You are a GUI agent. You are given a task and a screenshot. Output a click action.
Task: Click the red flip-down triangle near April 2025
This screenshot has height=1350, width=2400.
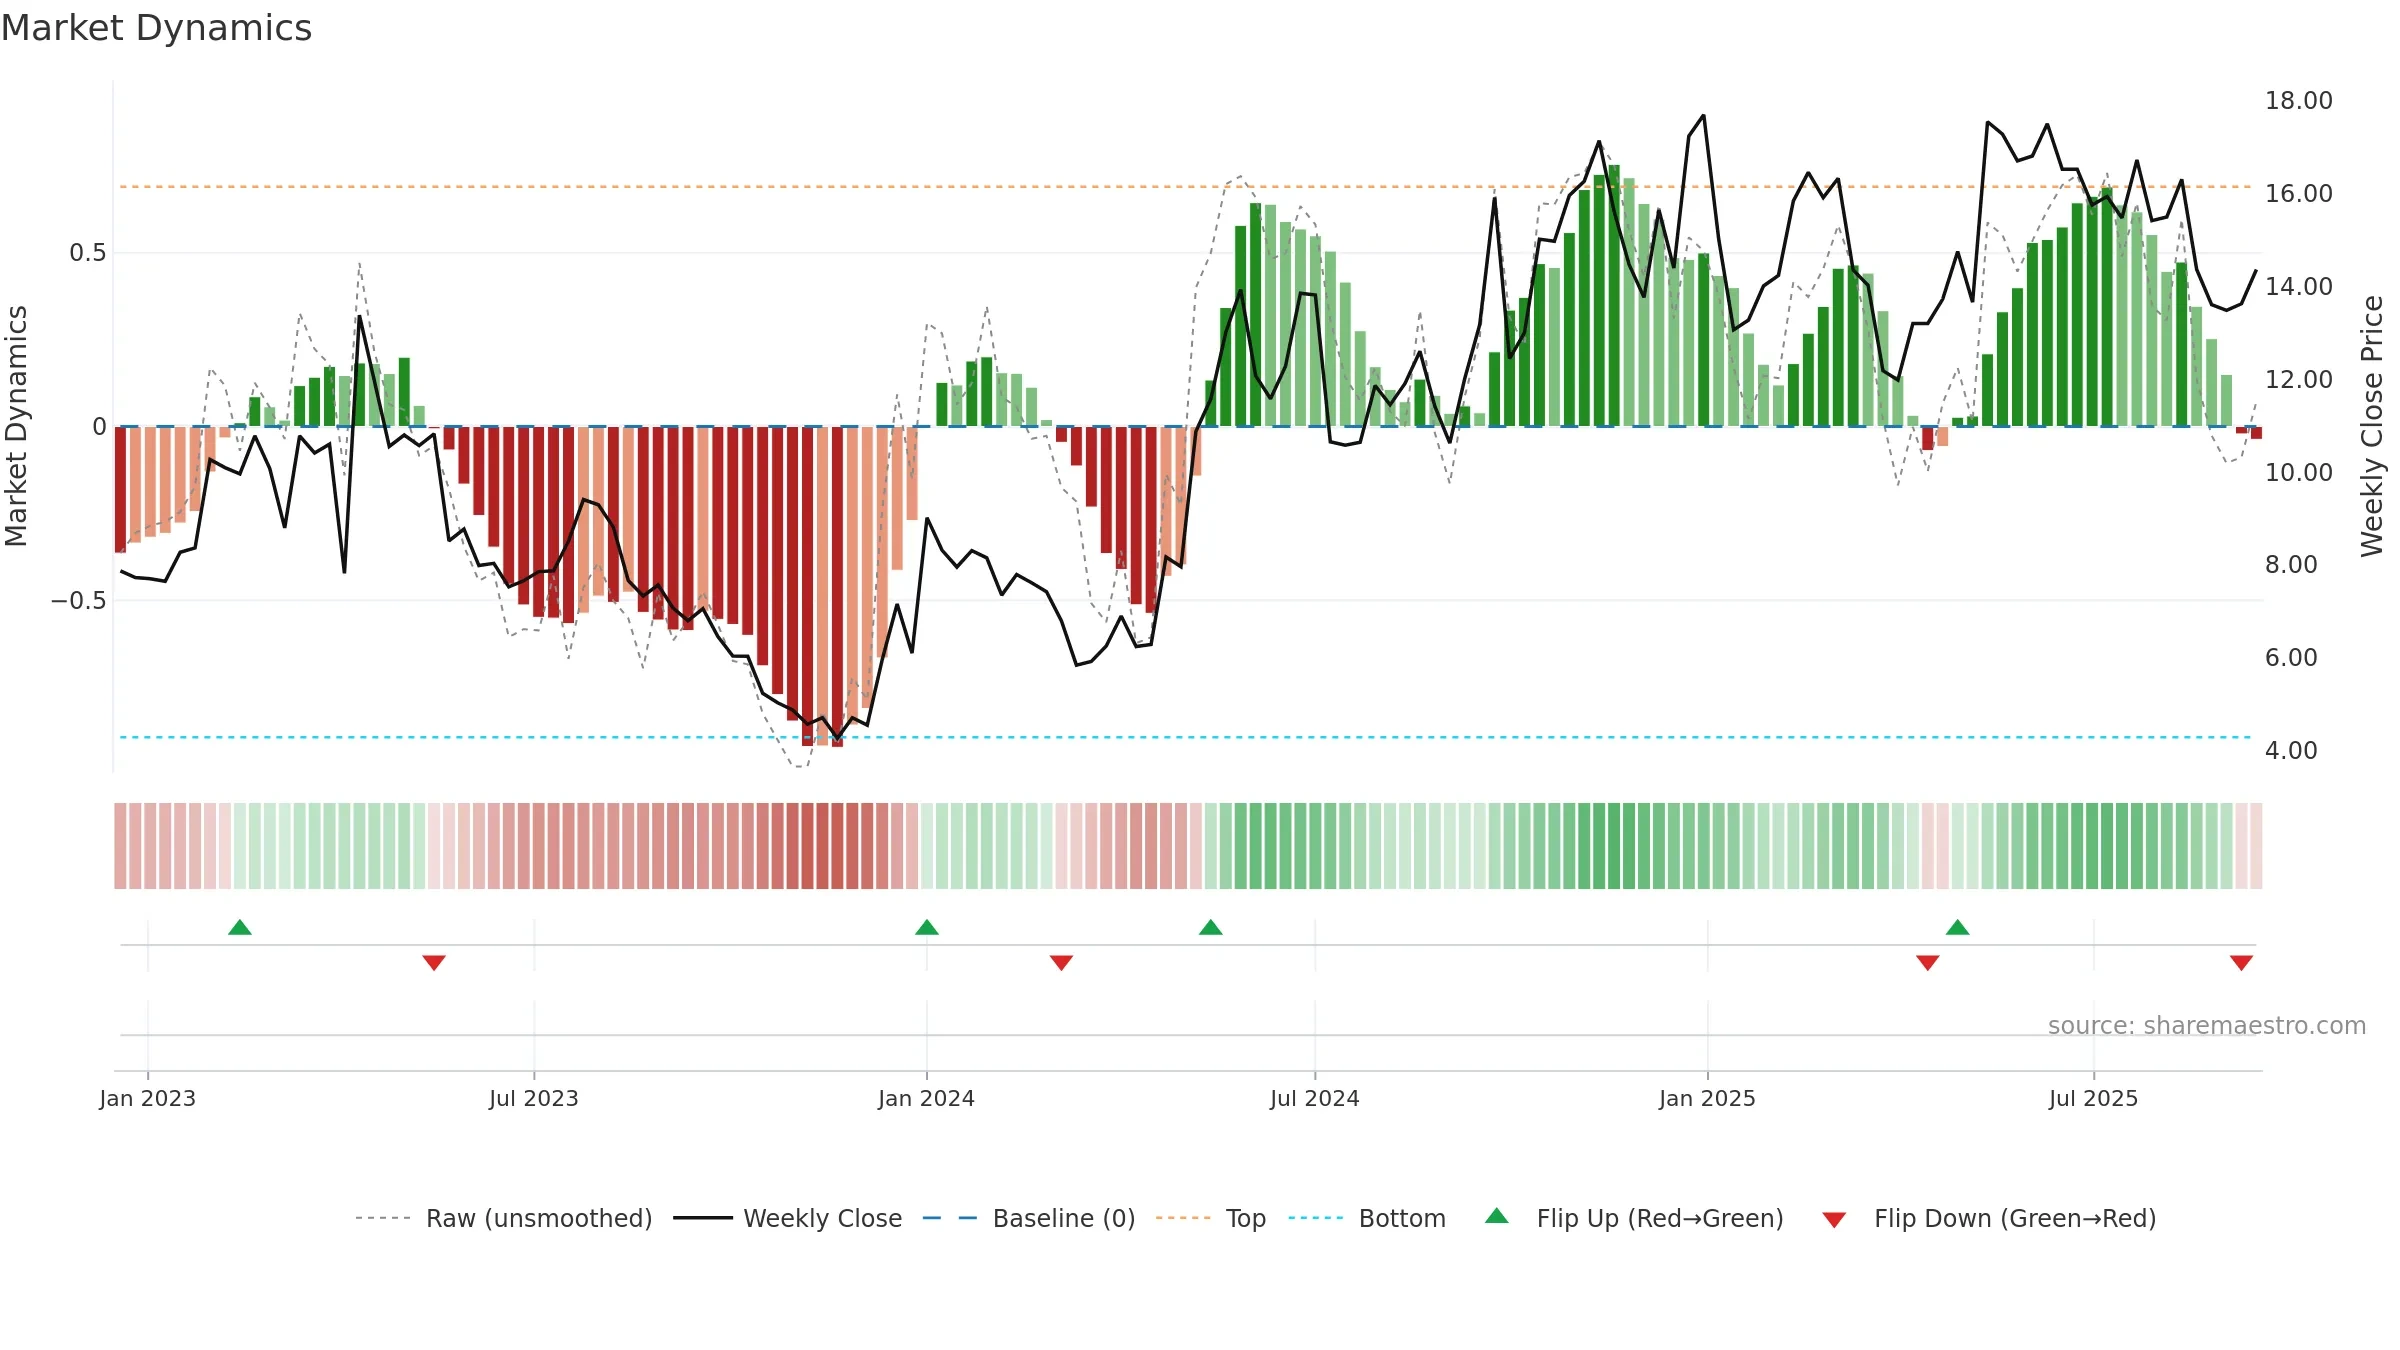click(x=1928, y=963)
